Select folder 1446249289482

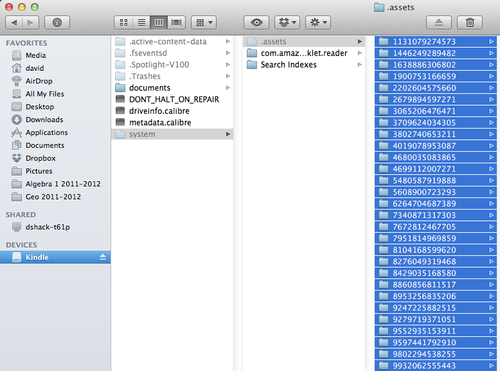[x=436, y=53]
